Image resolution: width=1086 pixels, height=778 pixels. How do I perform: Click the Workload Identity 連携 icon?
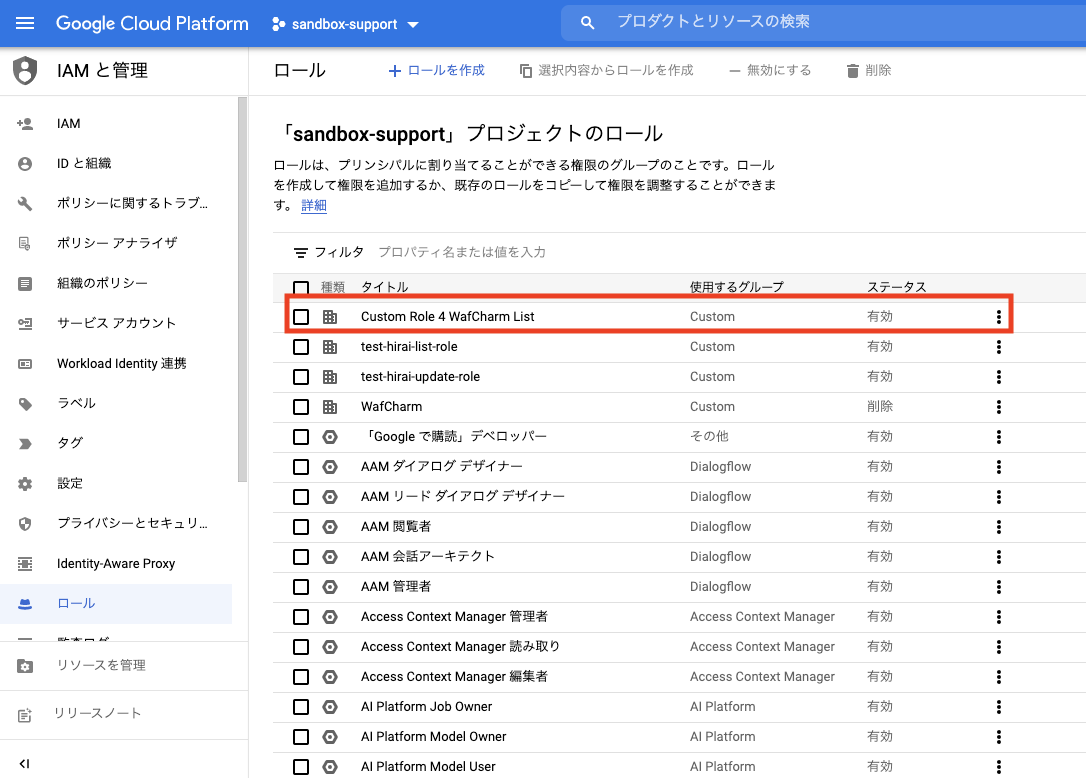click(25, 364)
